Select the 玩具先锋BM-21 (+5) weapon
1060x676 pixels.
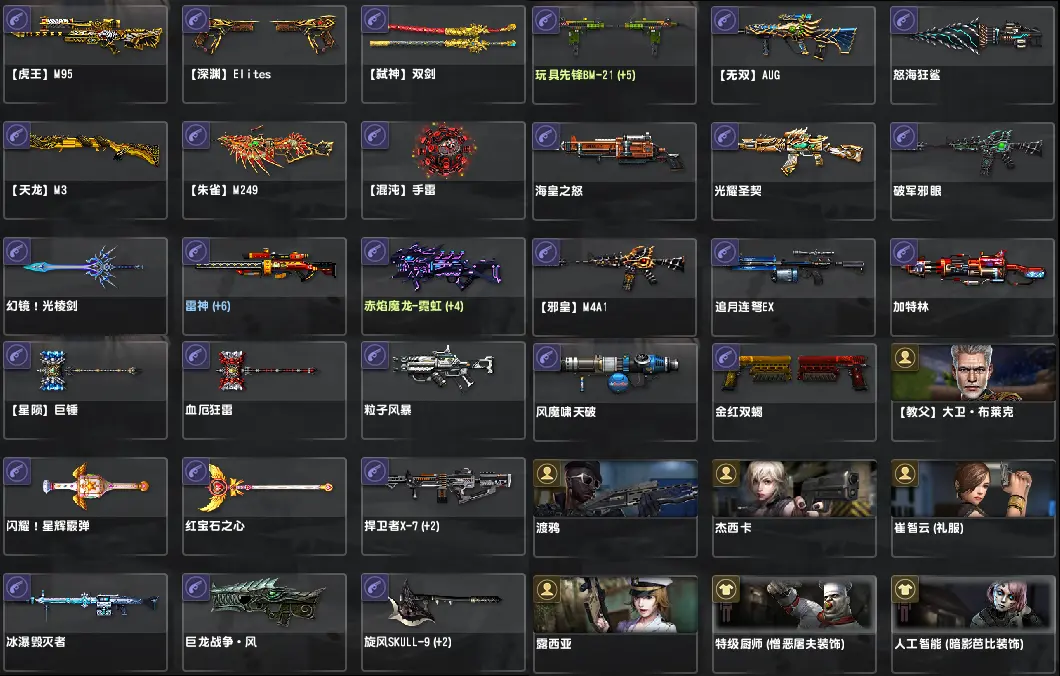coord(615,55)
